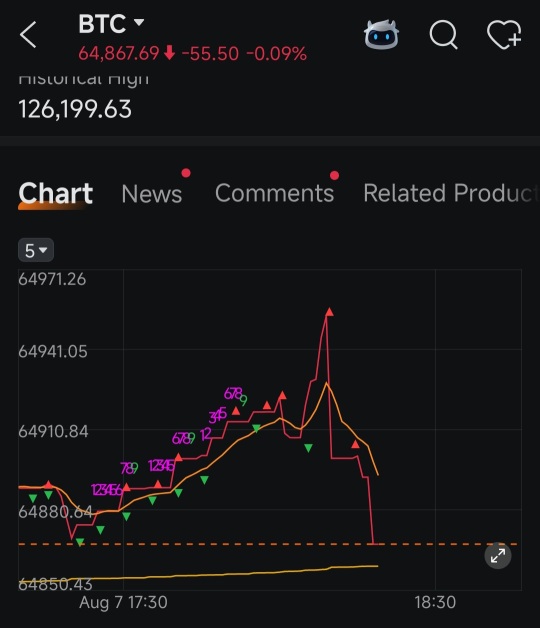Click the -55.50 change amount
The image size is (540, 628).
pyautogui.click(x=210, y=53)
